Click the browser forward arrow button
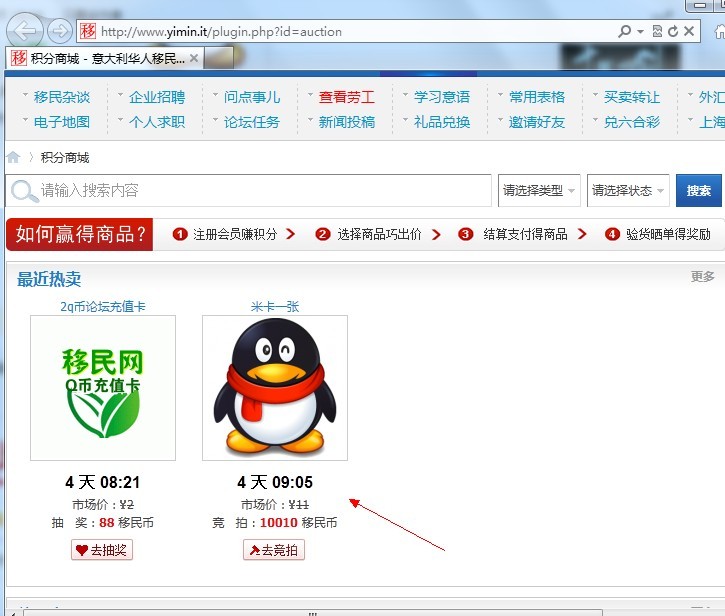This screenshot has height=616, width=725. [60, 31]
